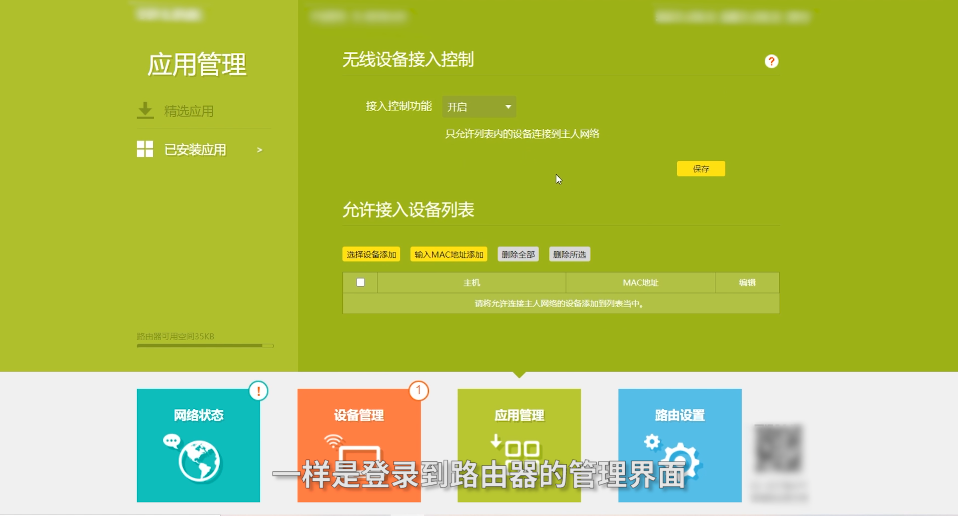958x519 pixels.
Task: Click the download icon beside 精选应用
Action: point(145,111)
